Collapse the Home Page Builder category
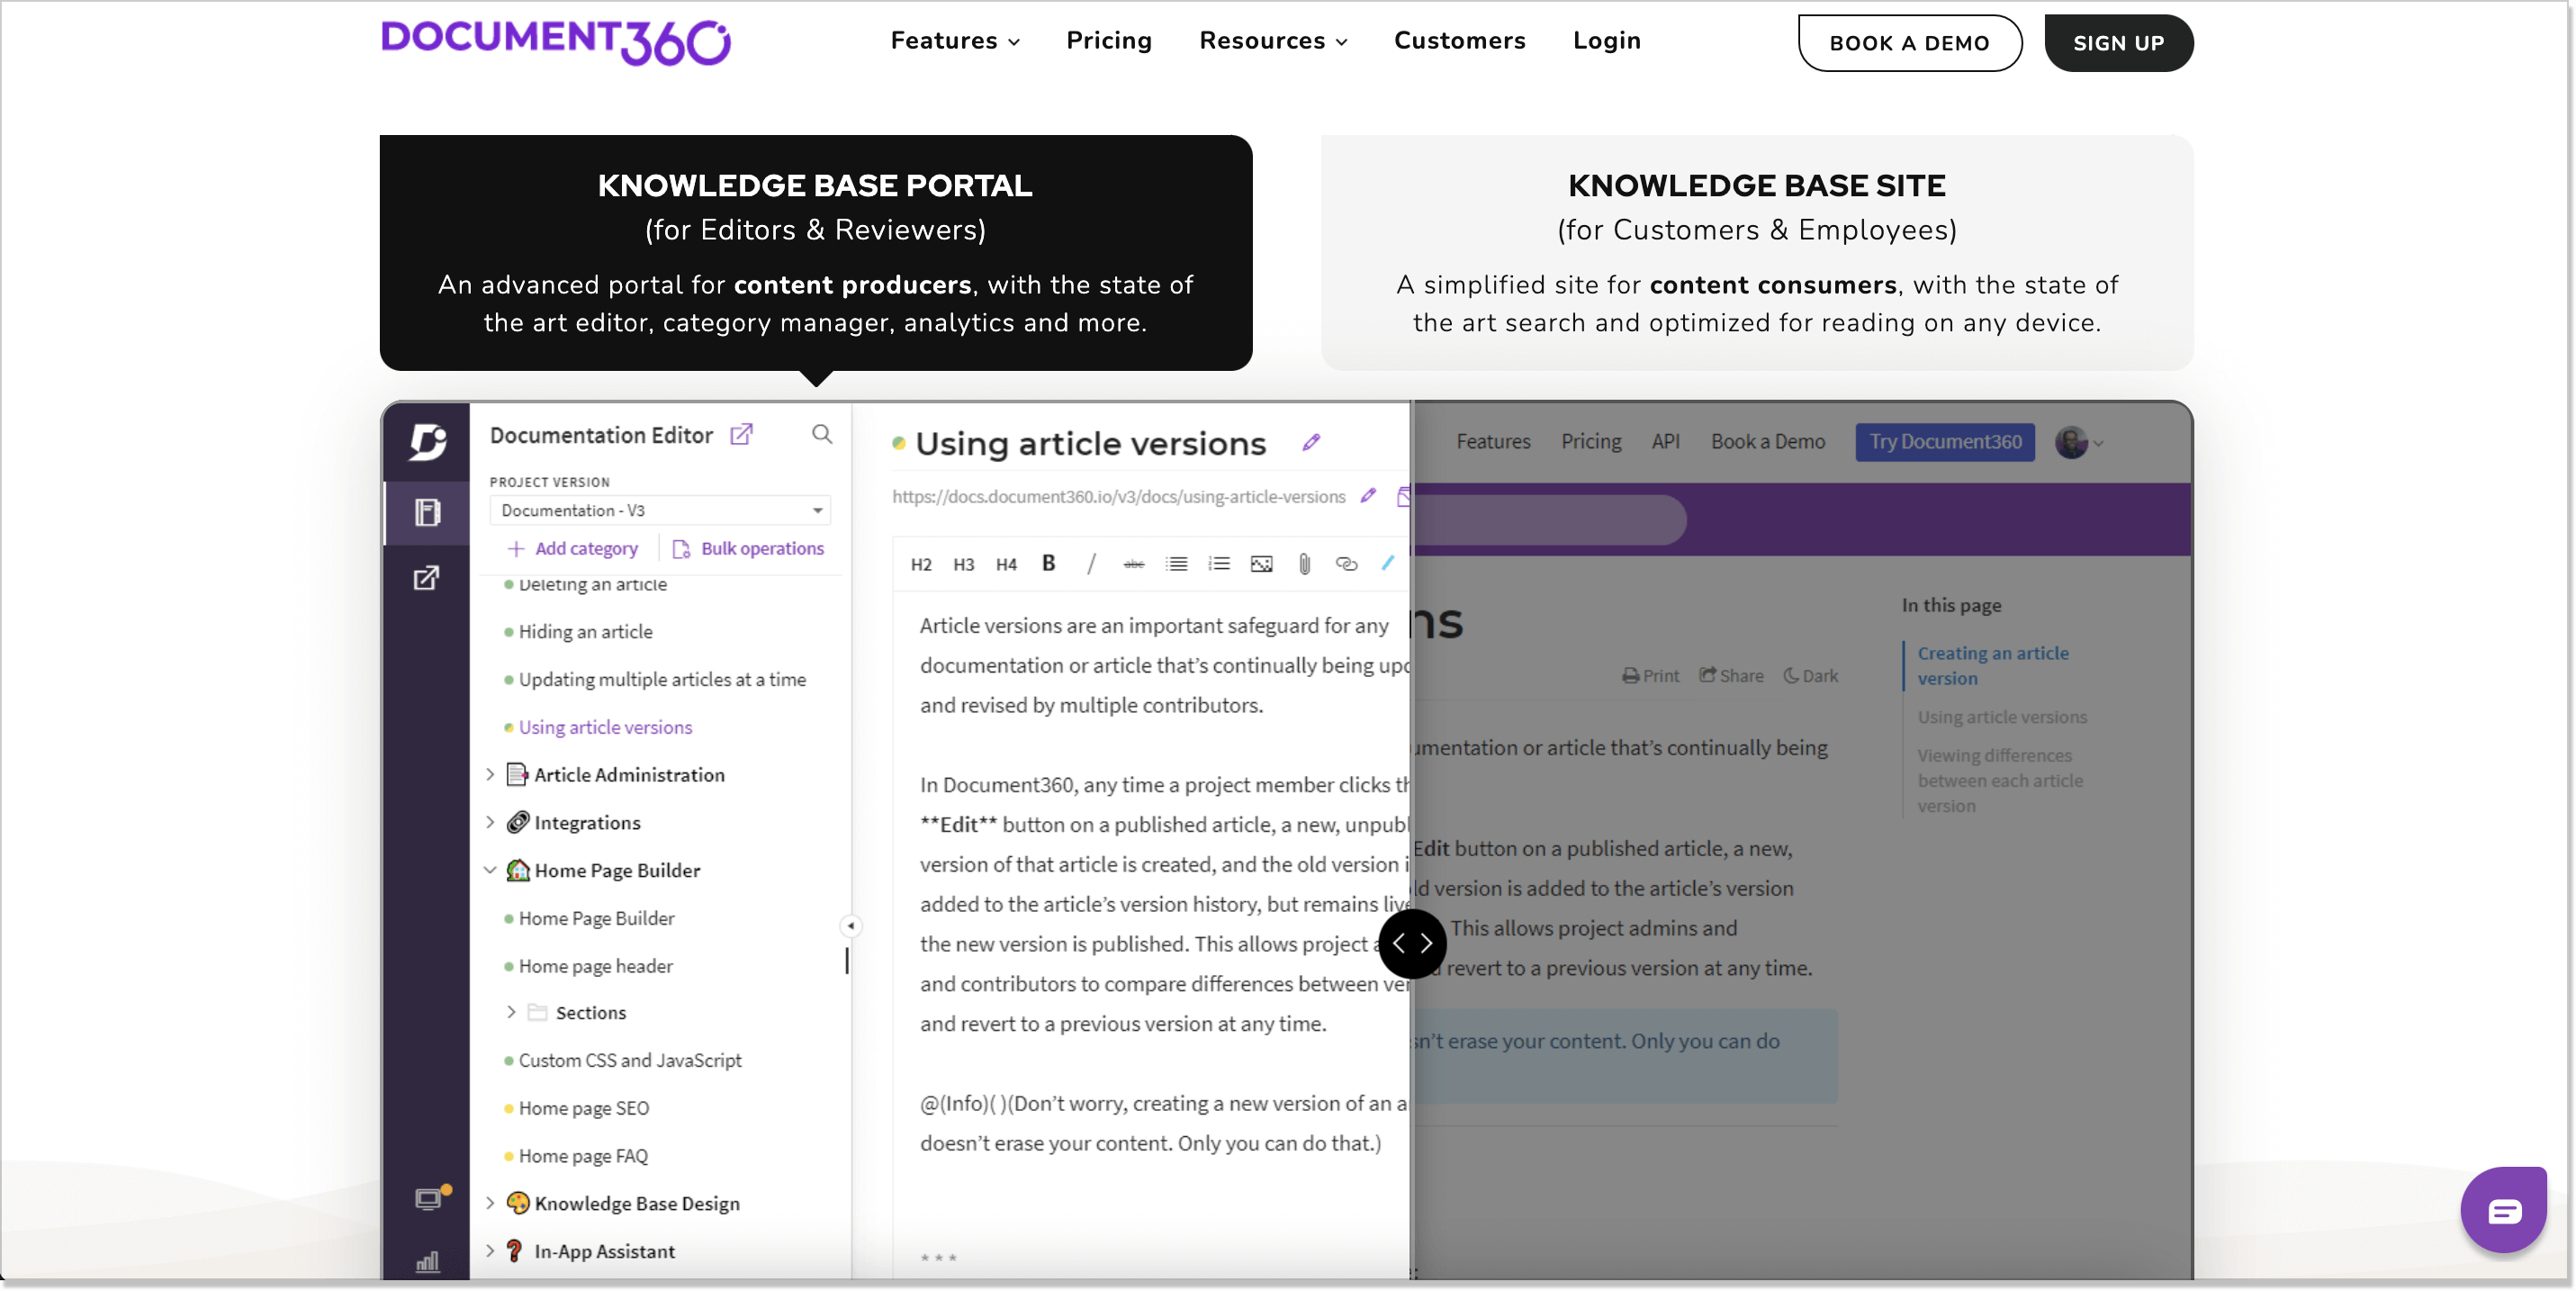This screenshot has height=1291, width=2576. pos(490,870)
